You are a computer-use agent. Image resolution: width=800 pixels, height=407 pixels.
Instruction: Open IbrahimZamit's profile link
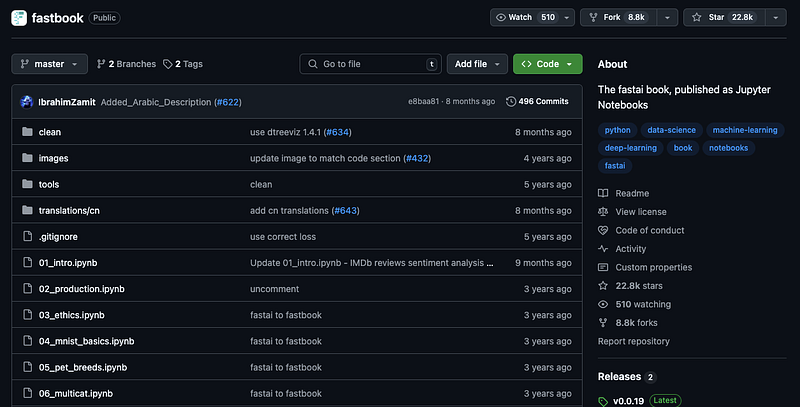point(67,102)
